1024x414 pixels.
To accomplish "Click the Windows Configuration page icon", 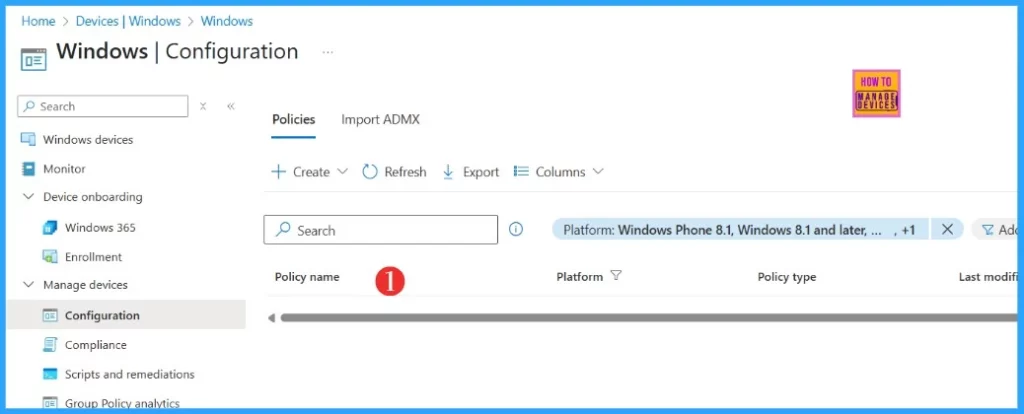I will click(x=33, y=58).
